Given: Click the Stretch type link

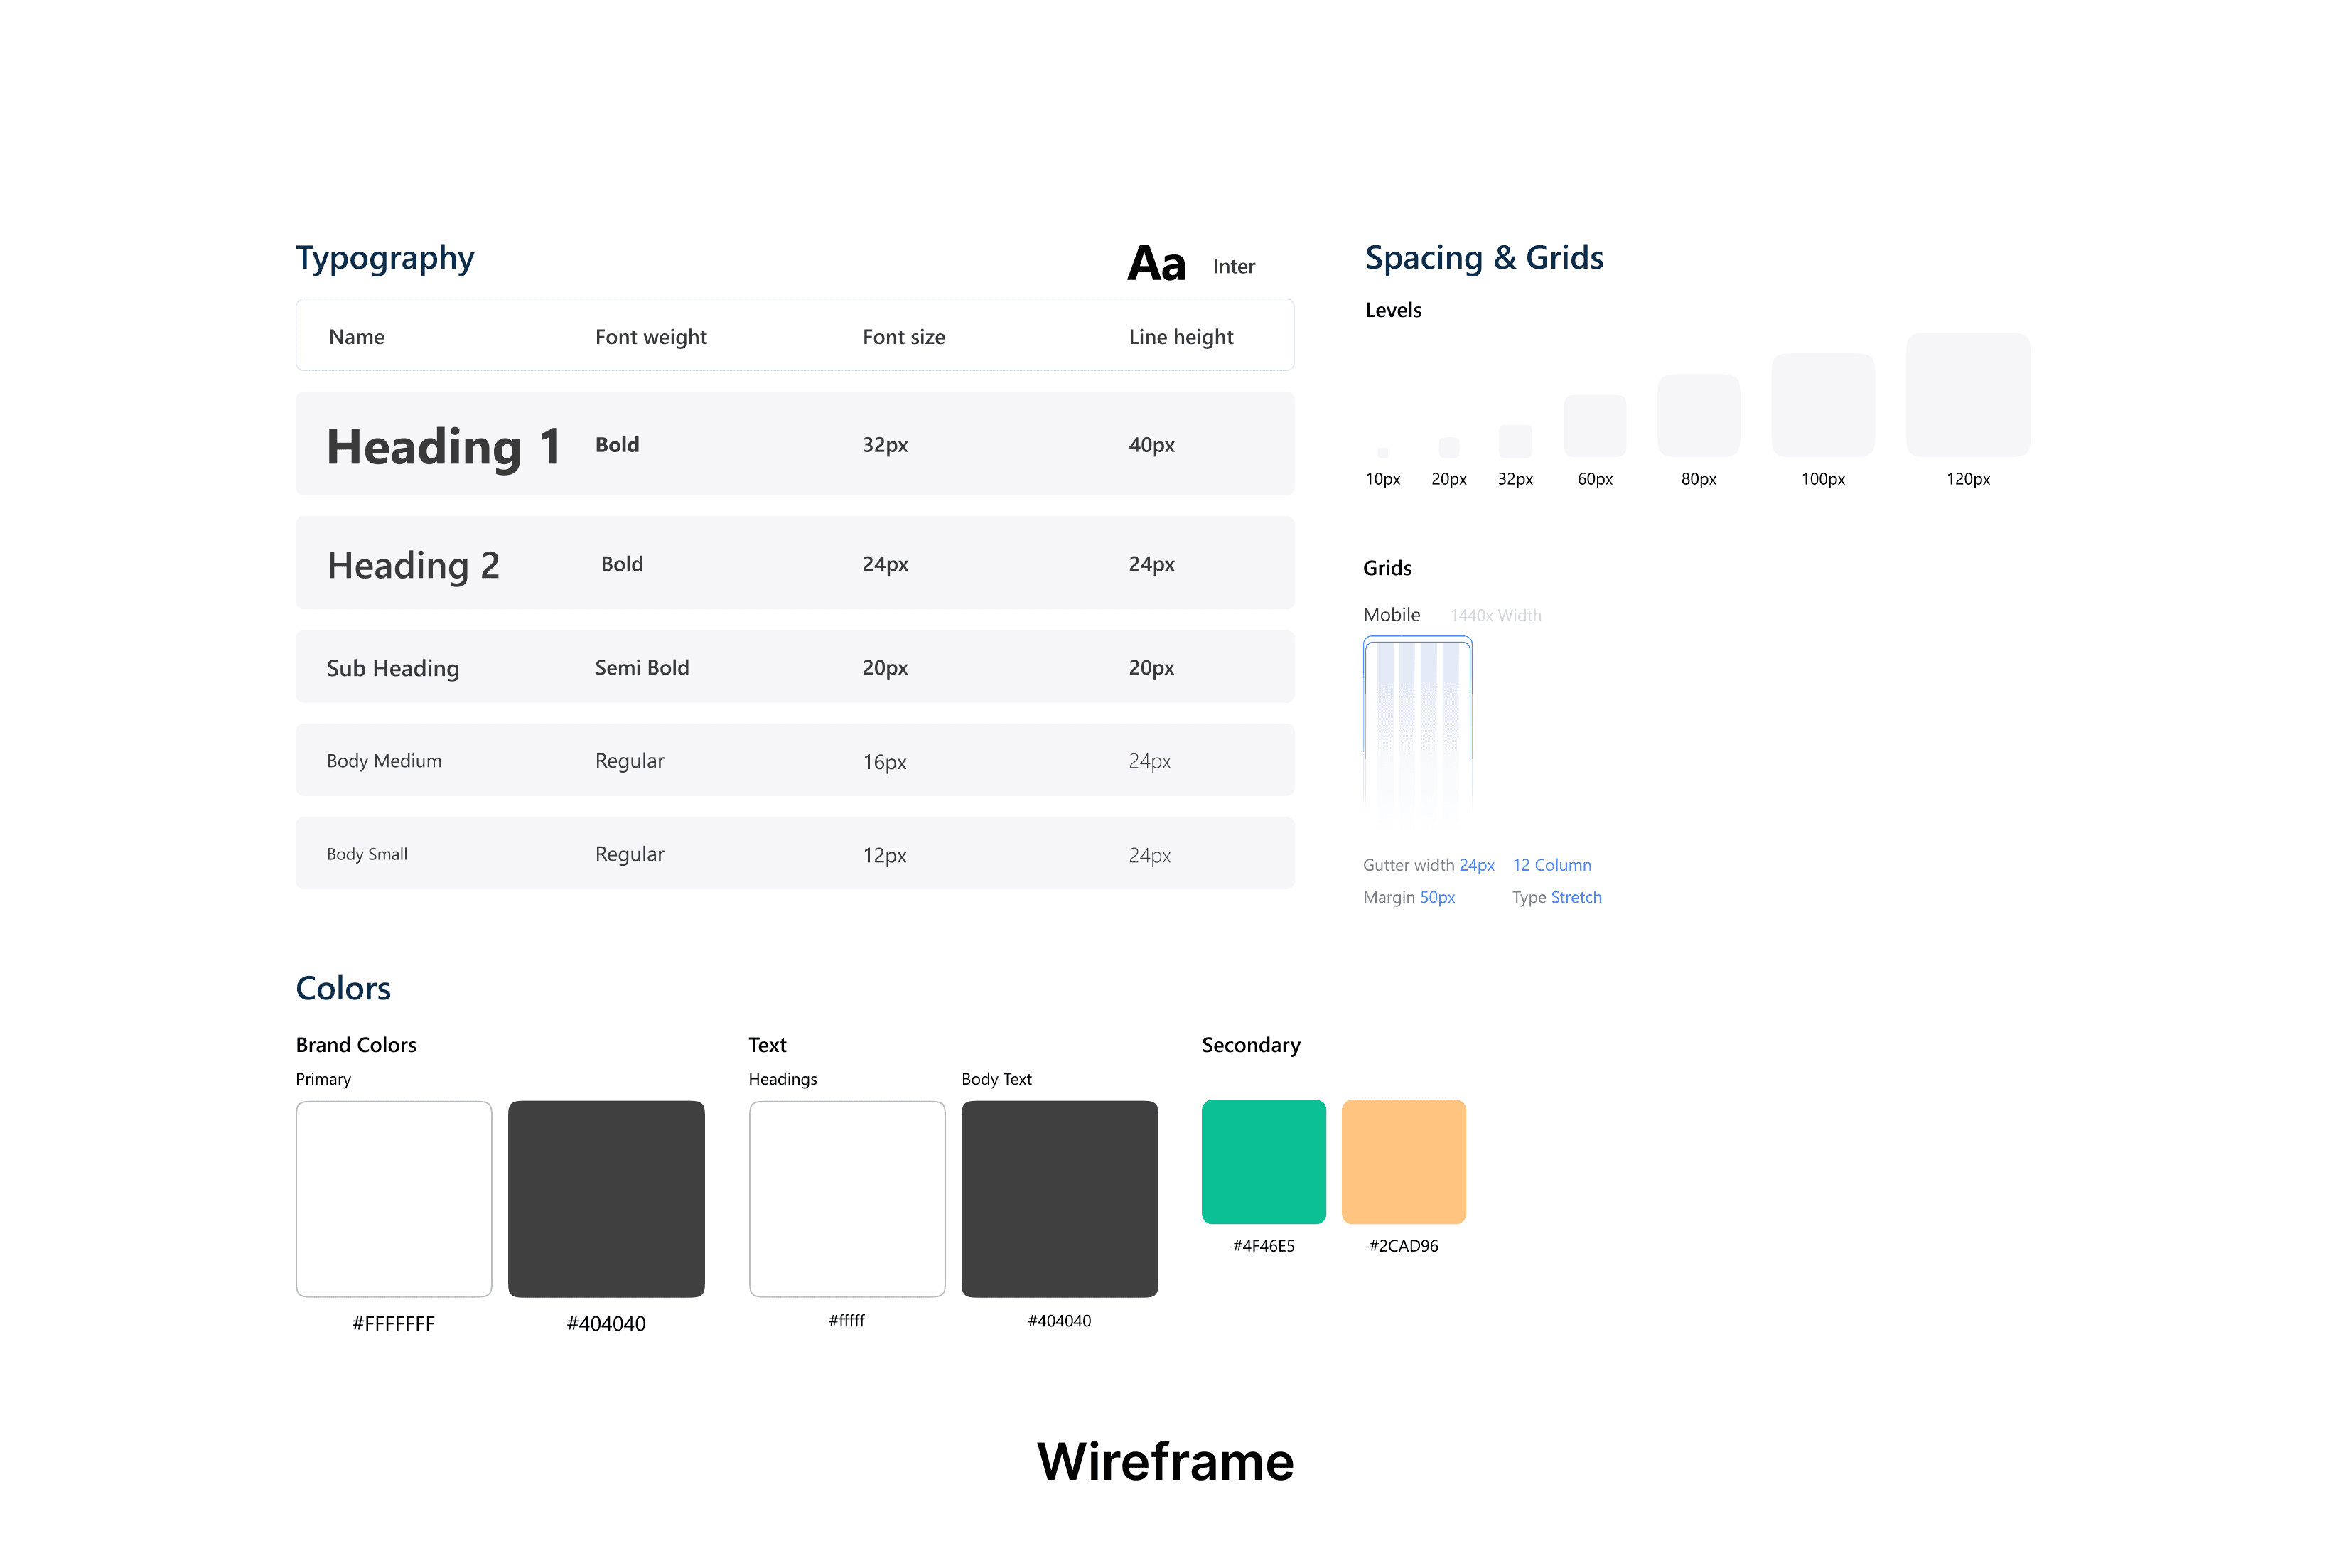Looking at the screenshot, I should click(x=1576, y=897).
